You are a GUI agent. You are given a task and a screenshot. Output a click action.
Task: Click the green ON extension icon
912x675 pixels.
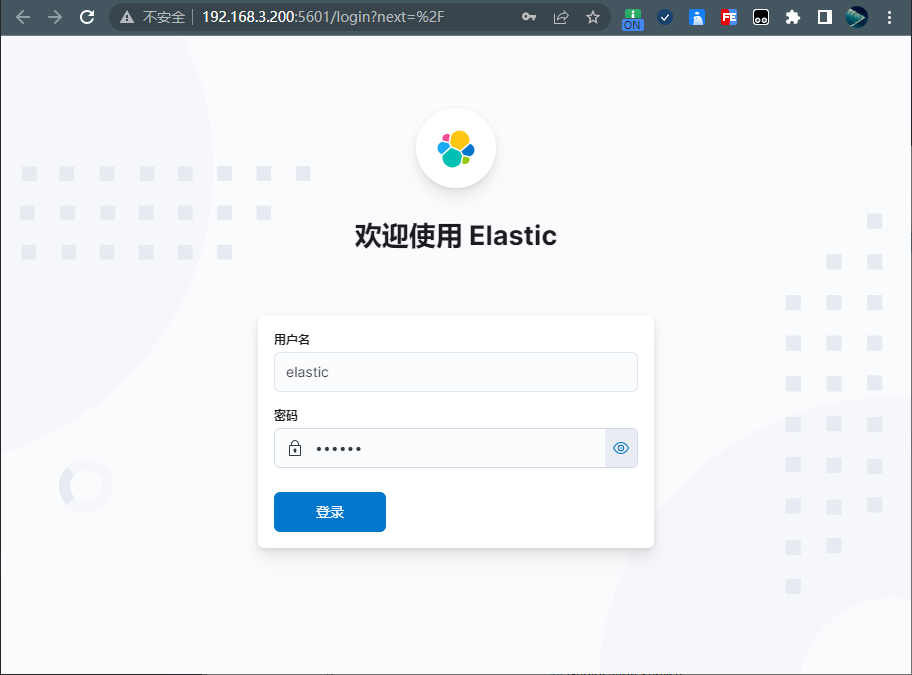pyautogui.click(x=633, y=17)
